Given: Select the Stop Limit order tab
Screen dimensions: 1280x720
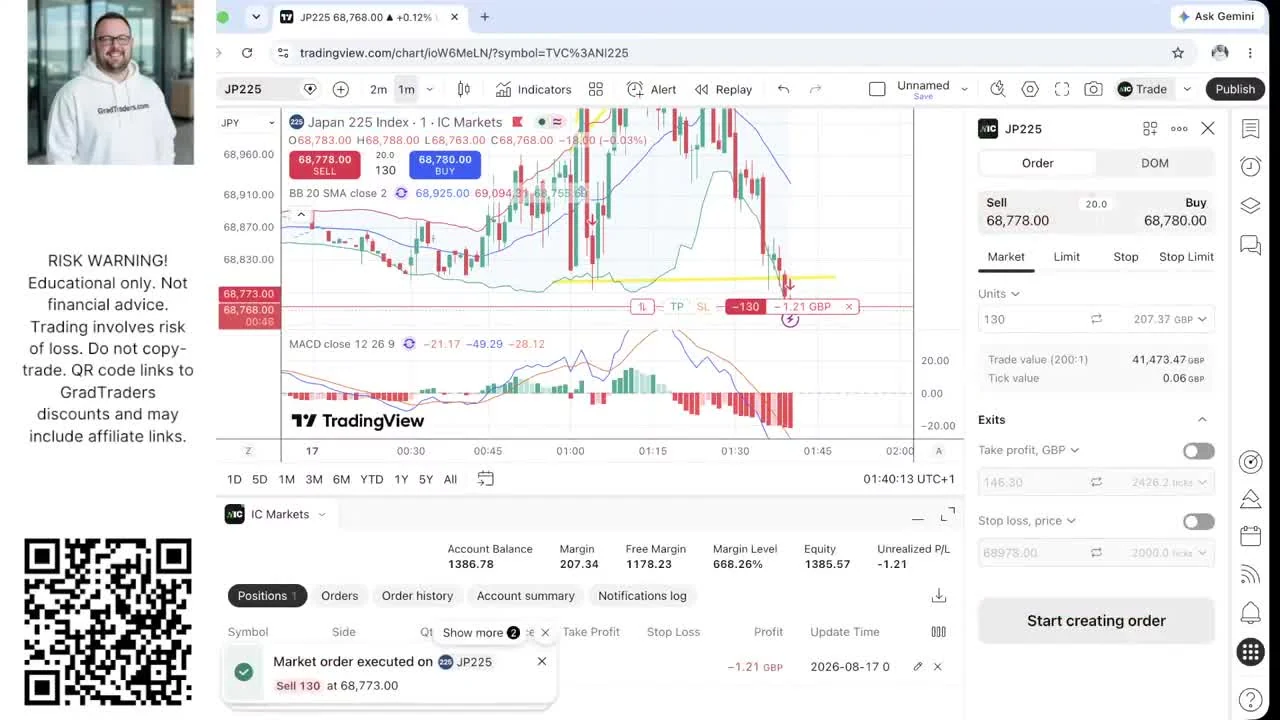Looking at the screenshot, I should tap(1186, 257).
